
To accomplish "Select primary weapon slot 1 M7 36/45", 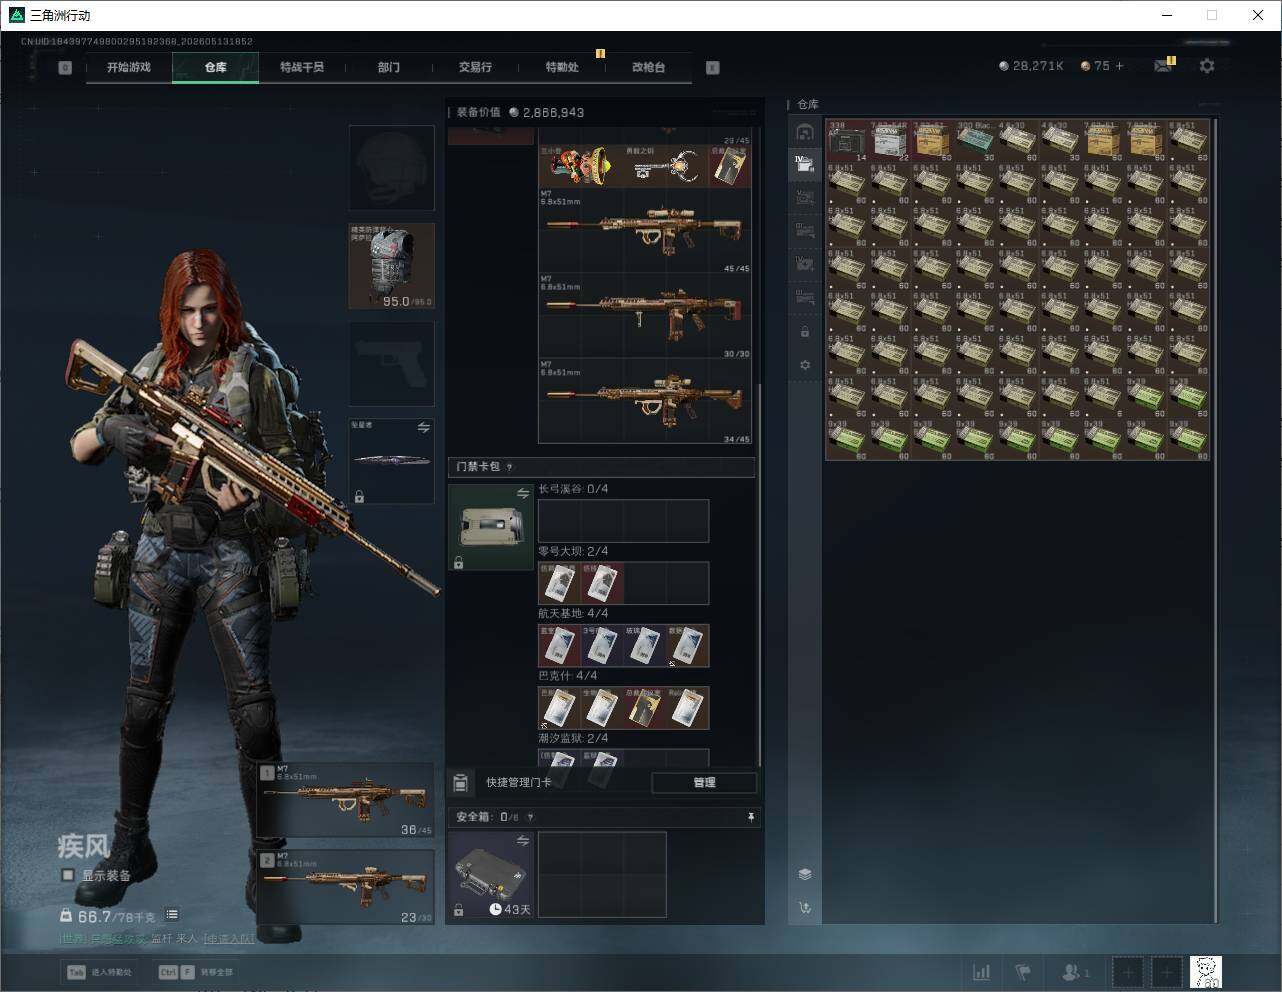I will [346, 800].
